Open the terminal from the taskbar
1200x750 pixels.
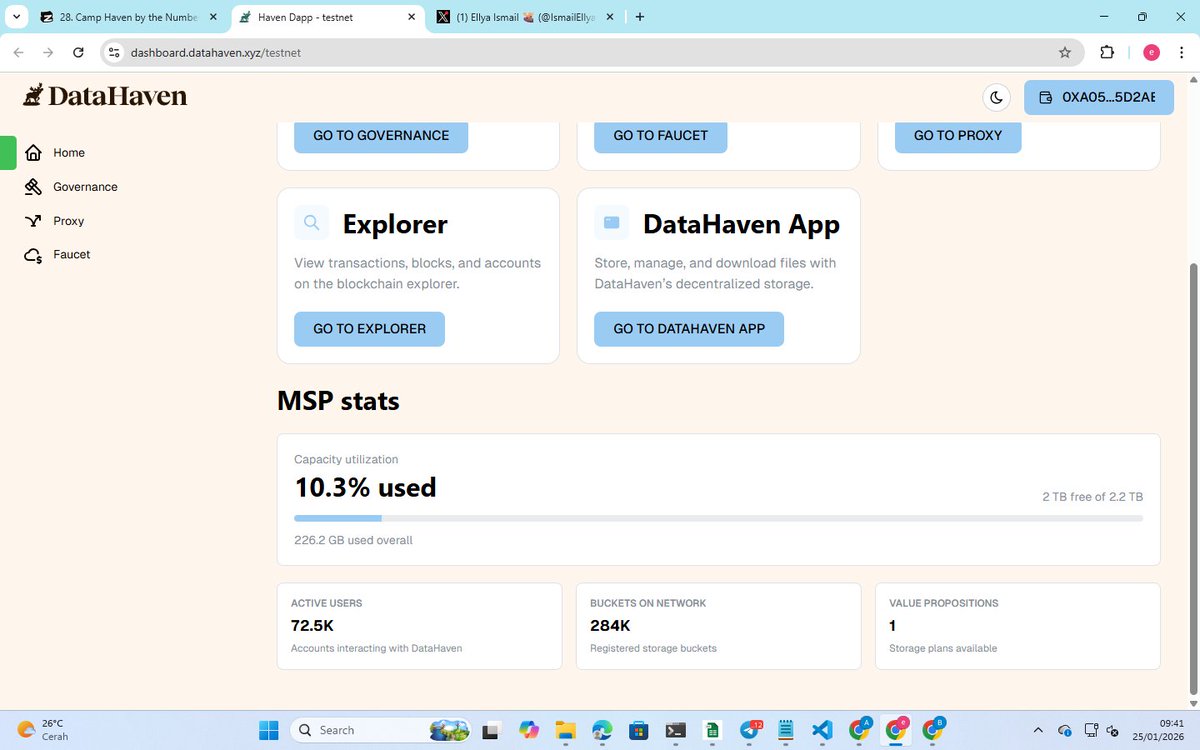coord(676,730)
